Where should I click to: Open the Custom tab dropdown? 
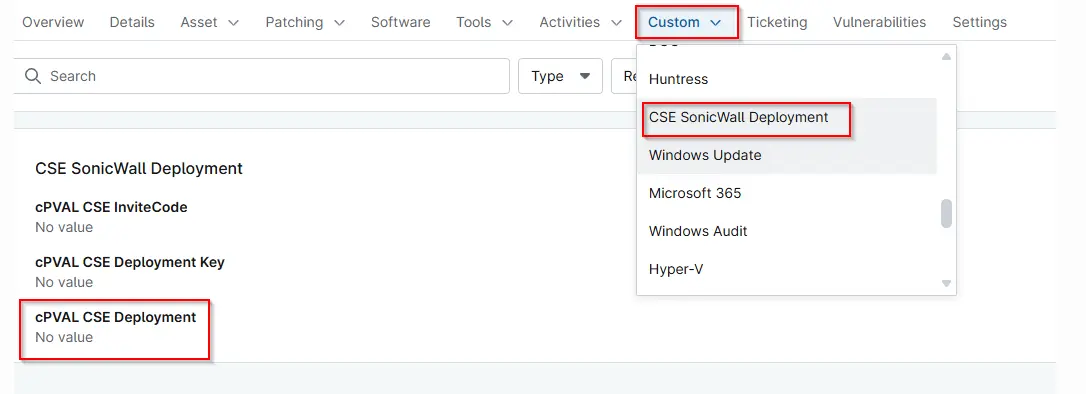coord(686,22)
